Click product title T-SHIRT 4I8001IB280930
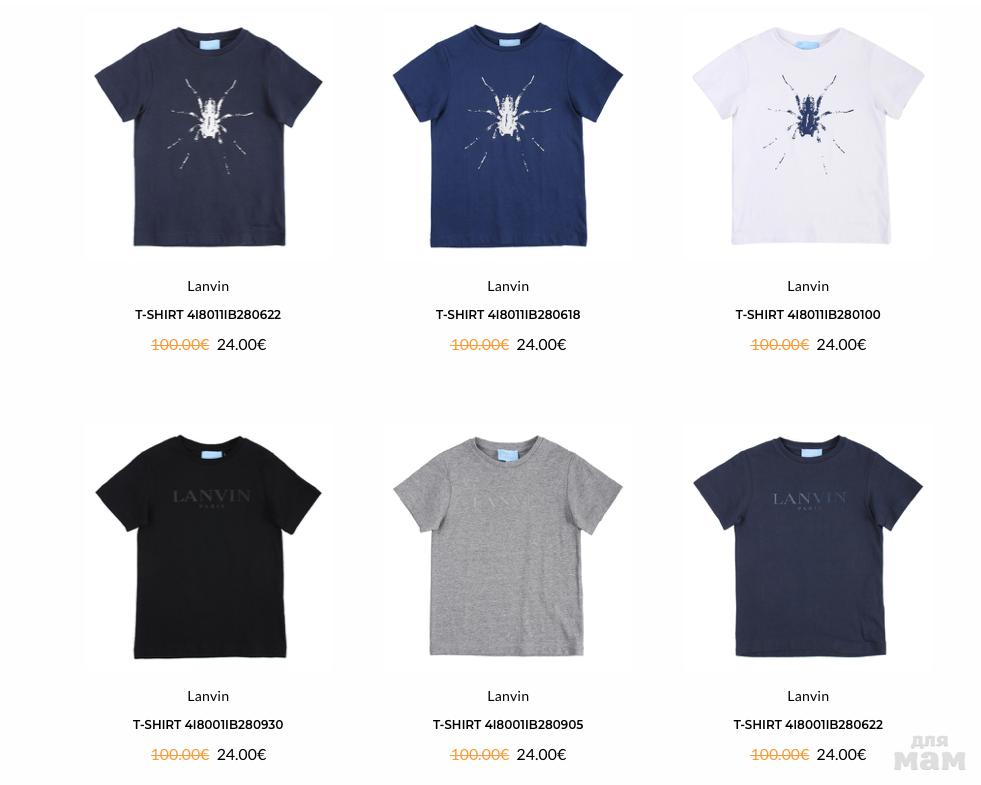Screen dimensions: 981x785 coord(208,725)
